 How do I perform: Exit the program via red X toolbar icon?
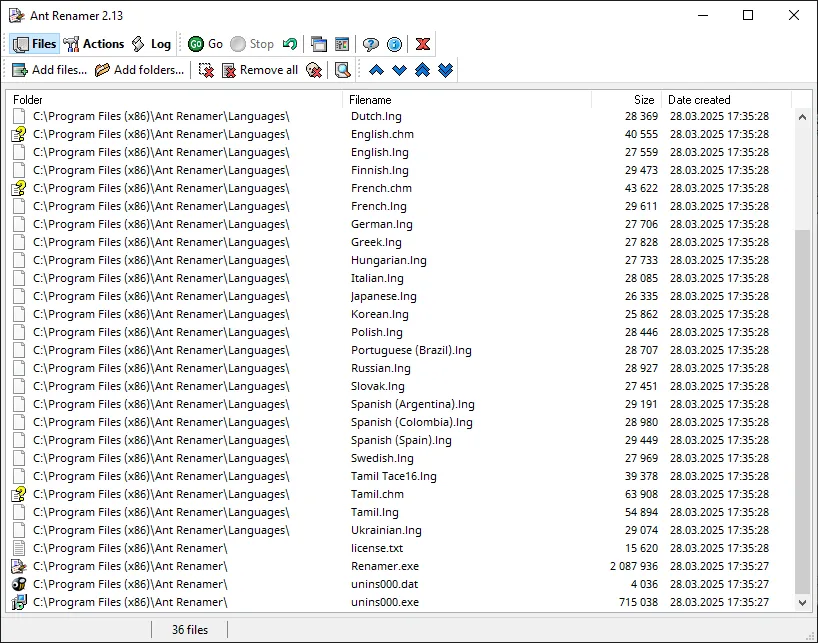pos(422,44)
